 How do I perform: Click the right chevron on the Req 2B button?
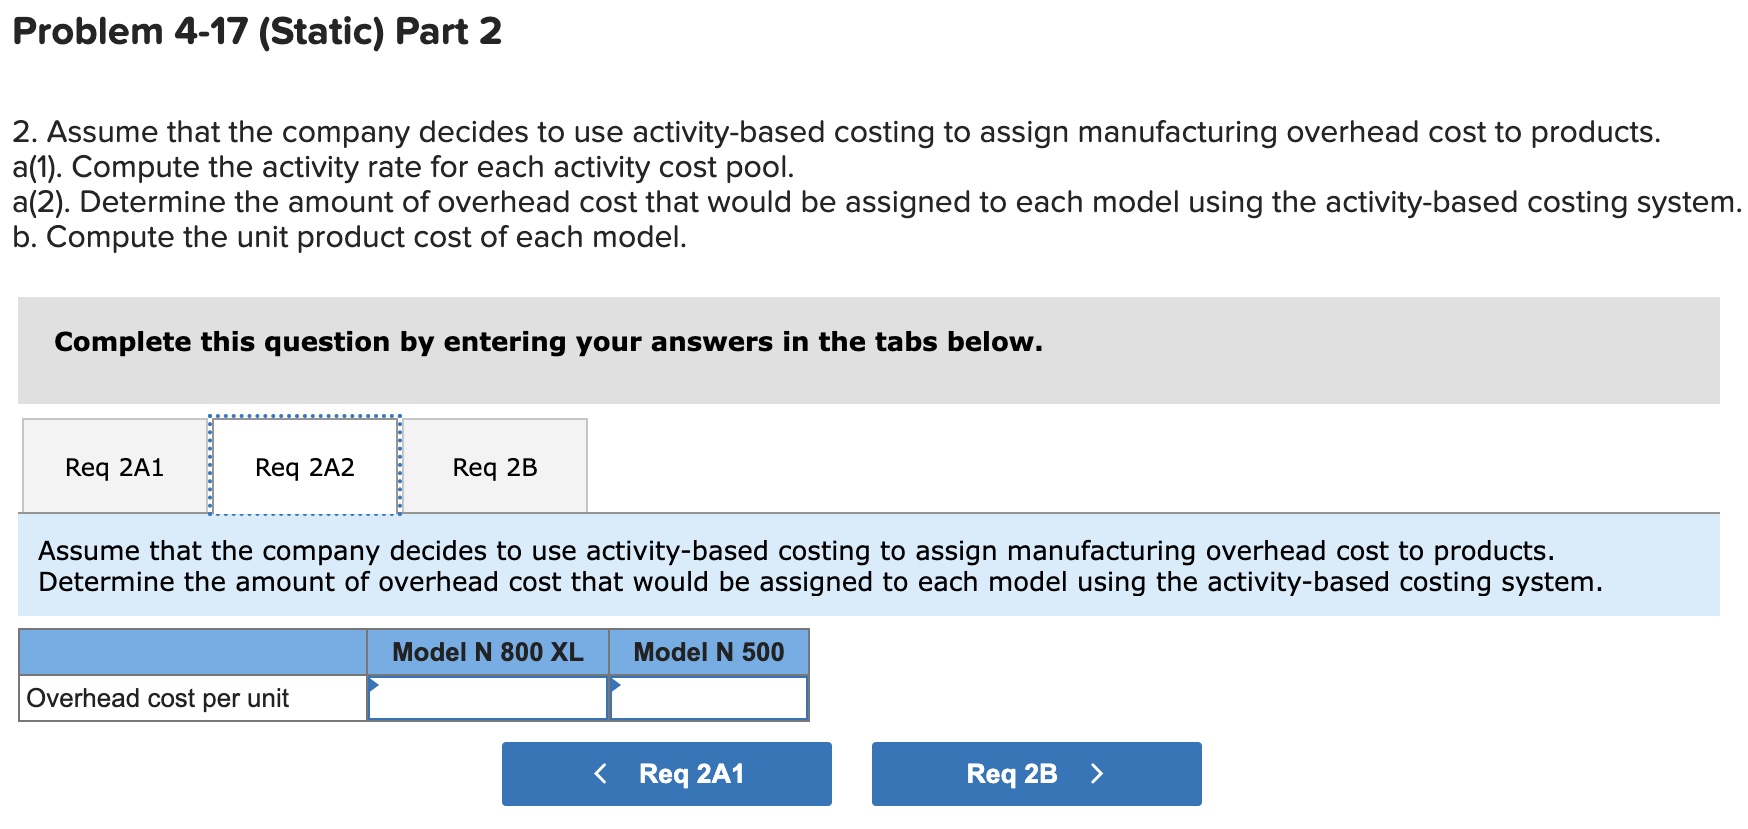tap(1097, 773)
